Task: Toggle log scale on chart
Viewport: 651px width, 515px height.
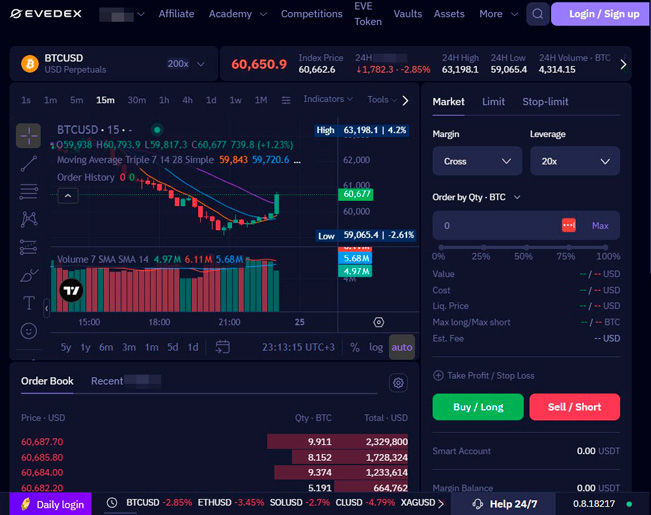Action: [x=376, y=347]
